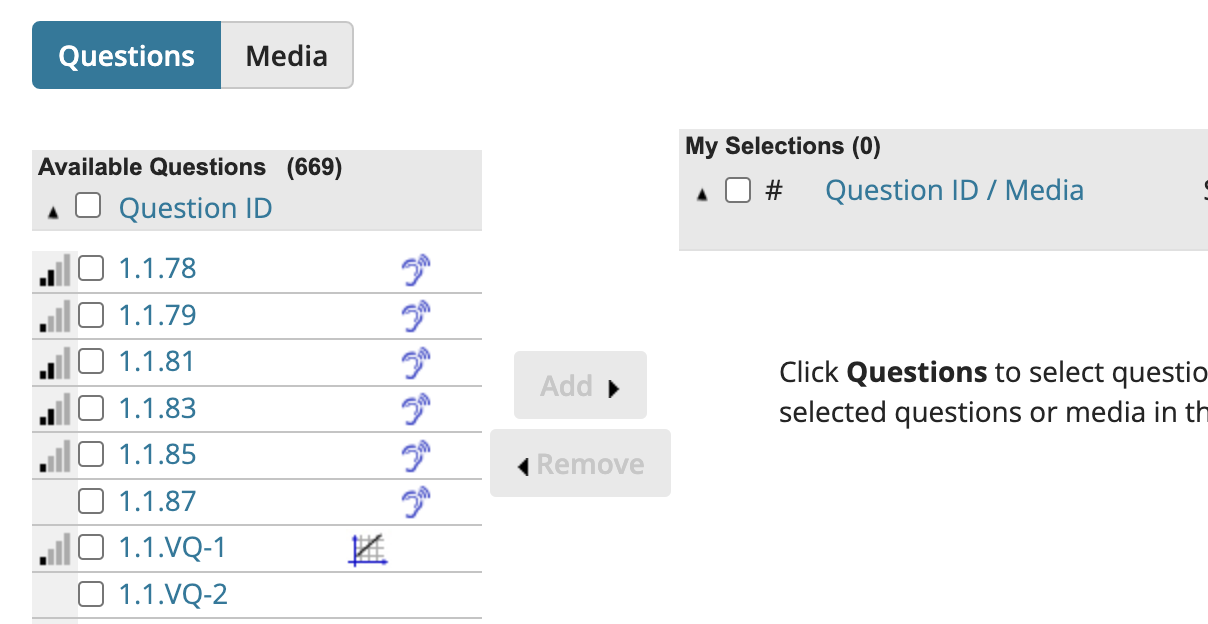Open question link 1.1.83
This screenshot has height=624, width=1208.
point(157,409)
